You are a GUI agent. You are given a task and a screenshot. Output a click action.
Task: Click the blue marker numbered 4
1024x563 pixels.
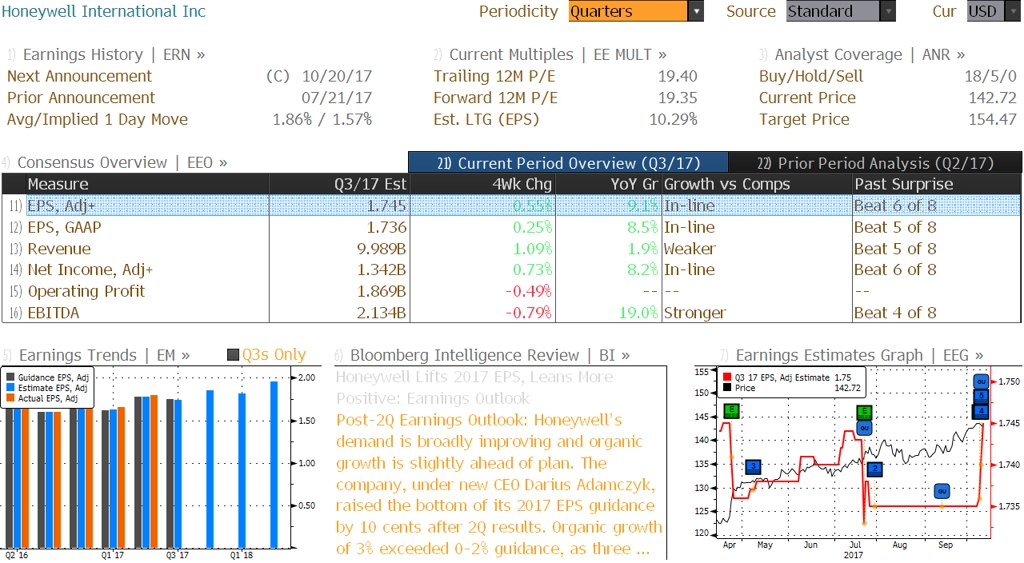point(981,411)
